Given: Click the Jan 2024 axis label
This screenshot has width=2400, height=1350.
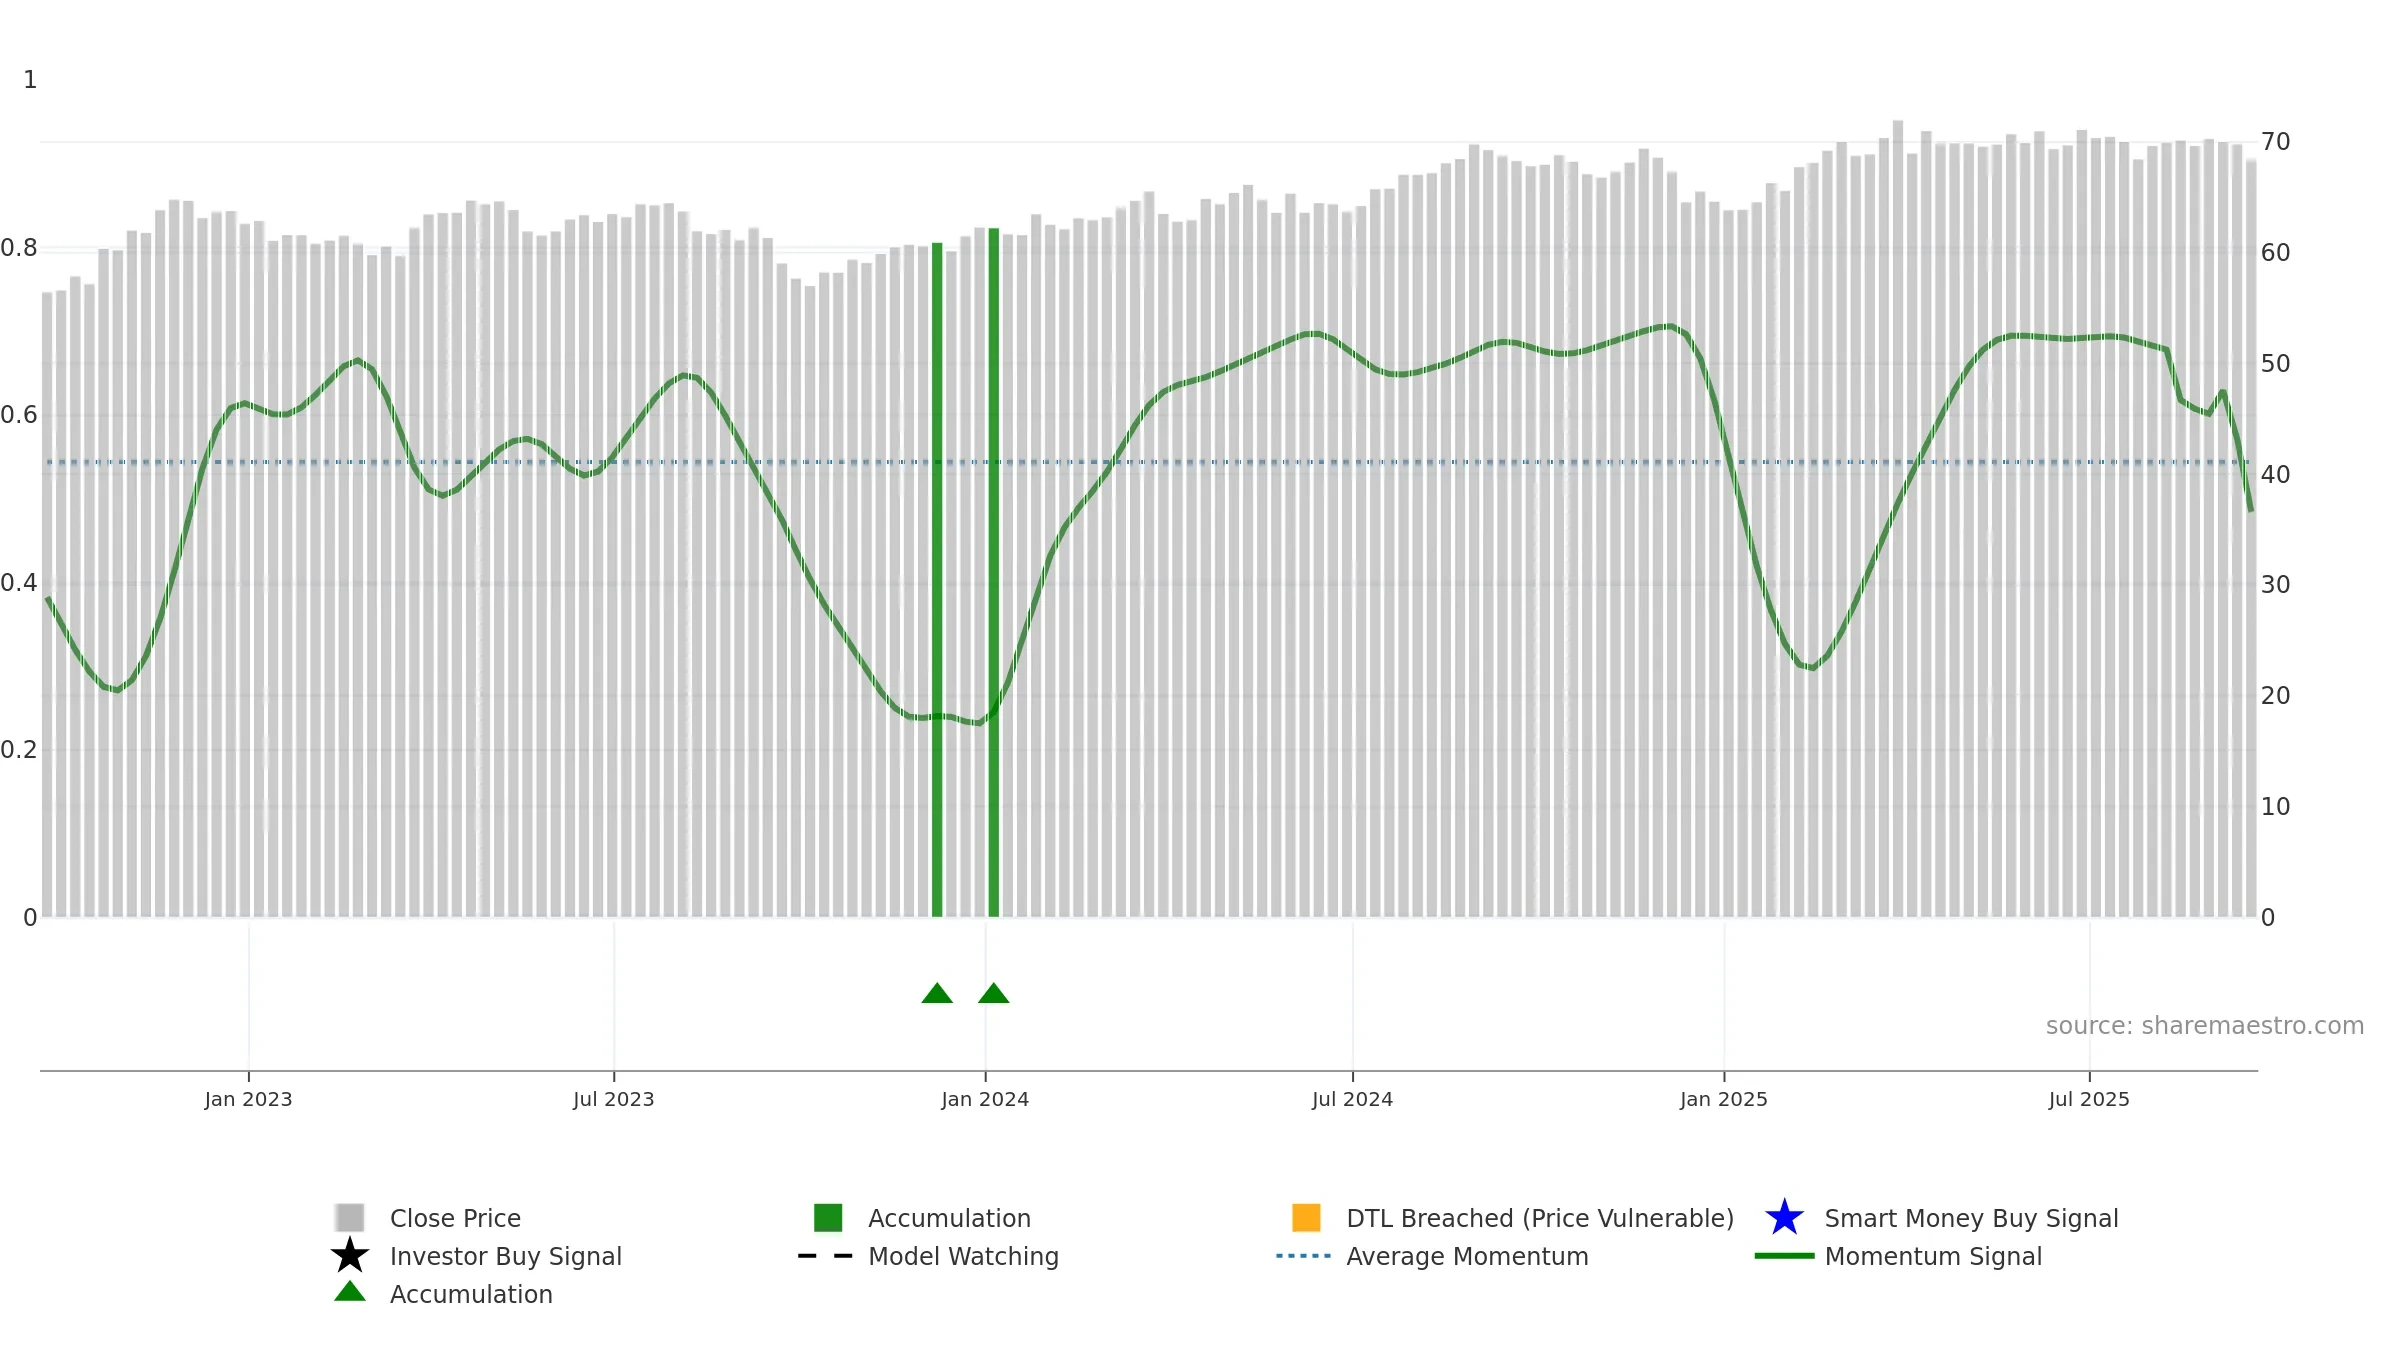Looking at the screenshot, I should [985, 1099].
